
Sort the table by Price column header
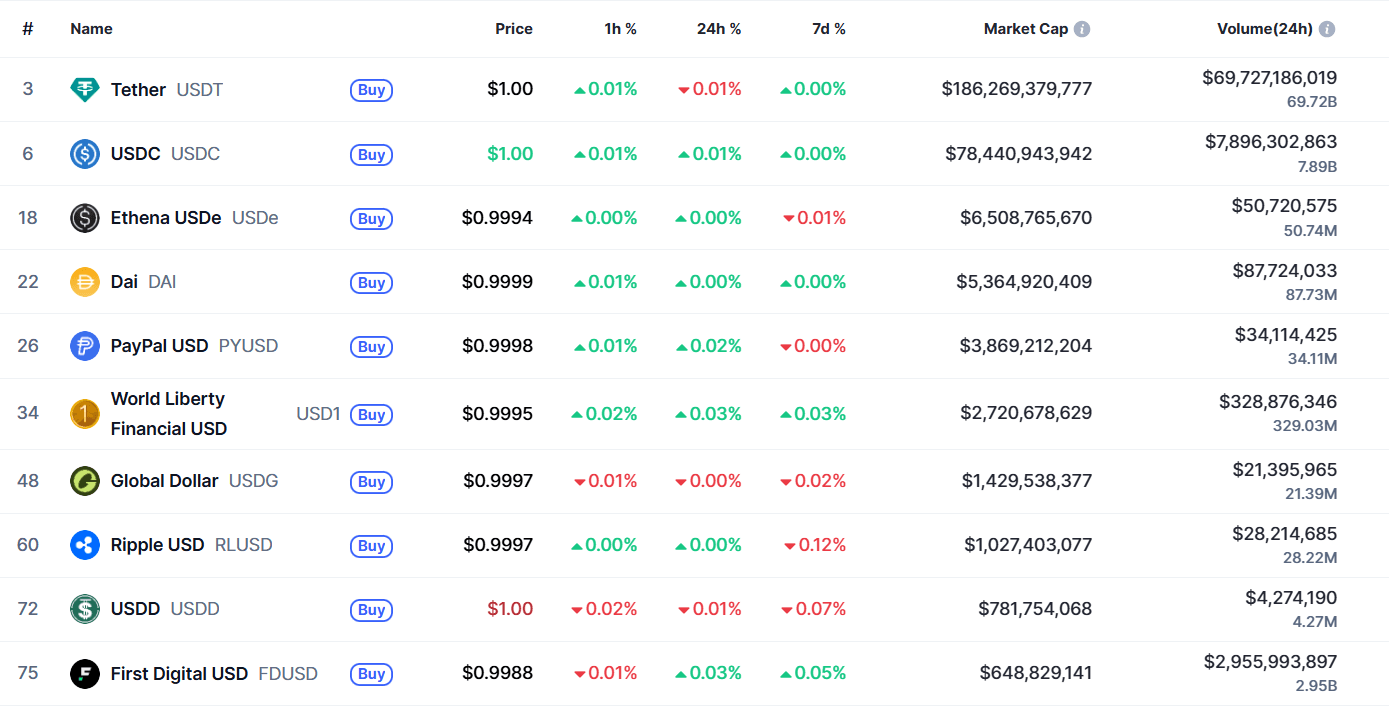pos(514,29)
